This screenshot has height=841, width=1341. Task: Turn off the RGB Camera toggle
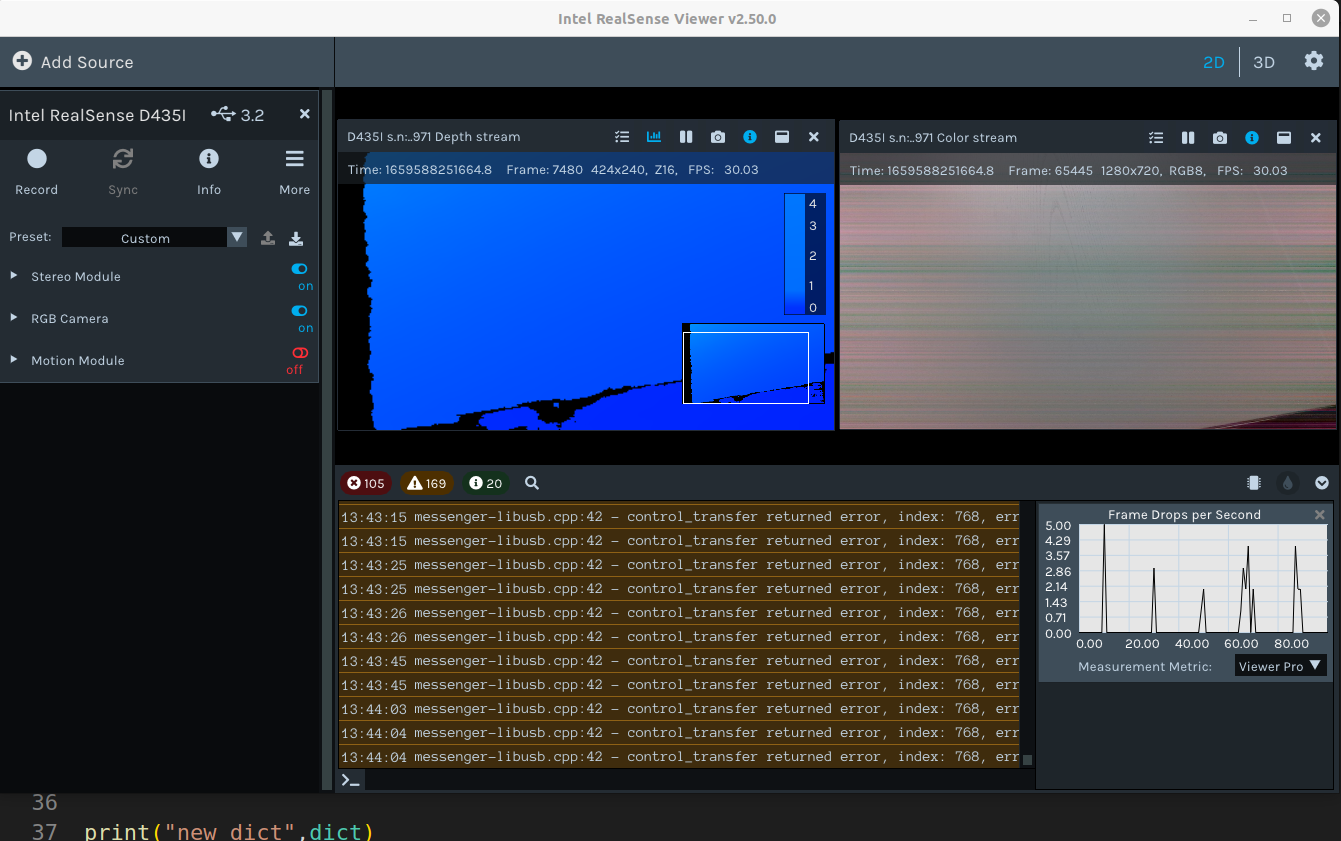300,311
